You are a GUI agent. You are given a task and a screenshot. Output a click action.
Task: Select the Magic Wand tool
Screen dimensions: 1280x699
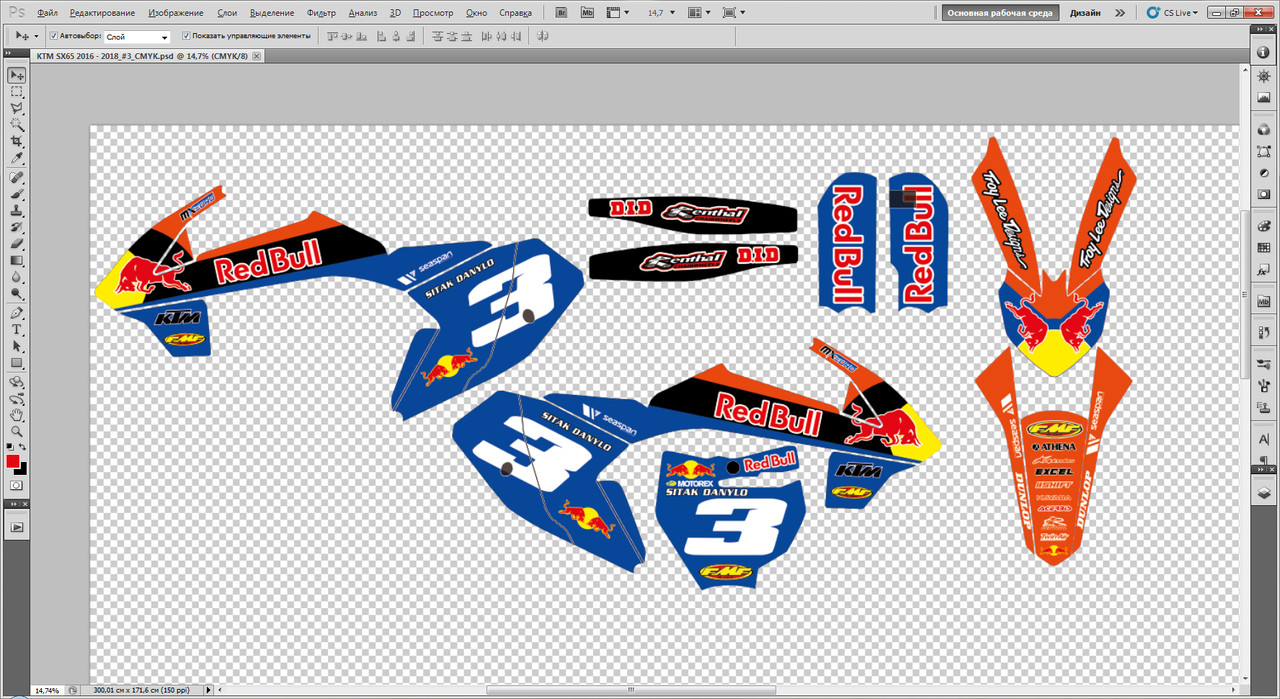17,125
